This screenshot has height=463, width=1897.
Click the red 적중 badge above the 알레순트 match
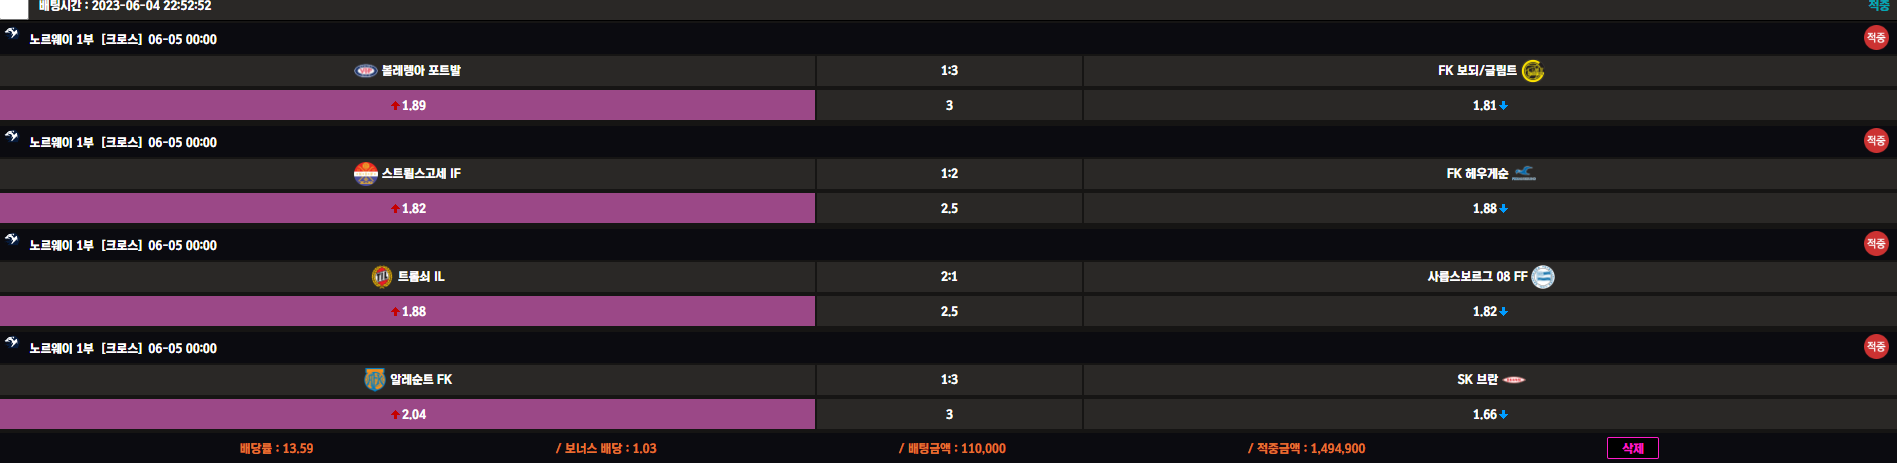click(1875, 347)
